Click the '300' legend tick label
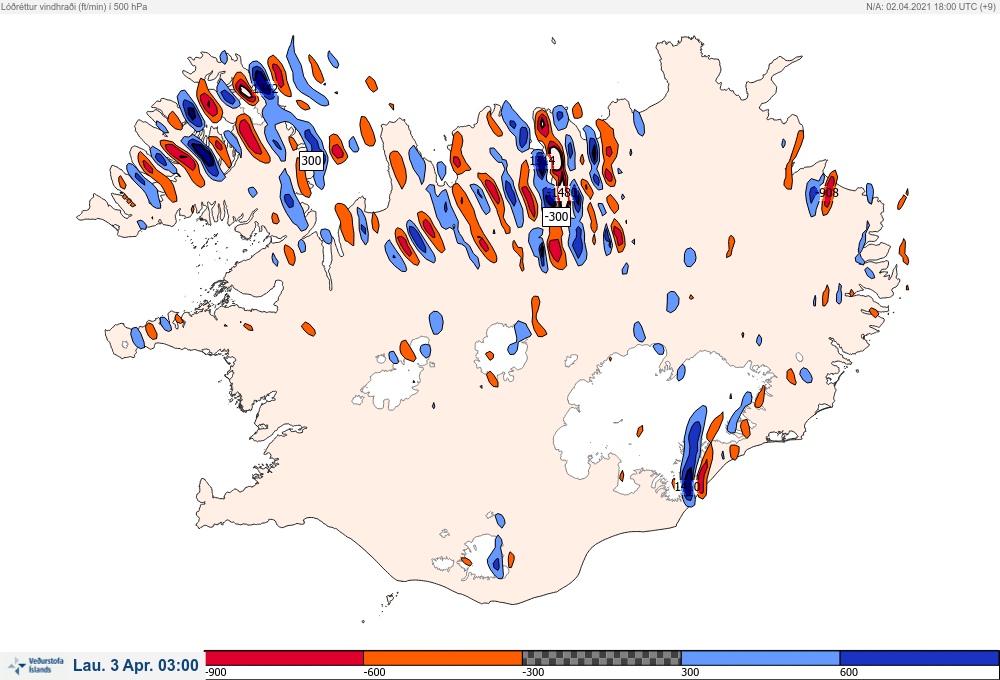 [690, 672]
